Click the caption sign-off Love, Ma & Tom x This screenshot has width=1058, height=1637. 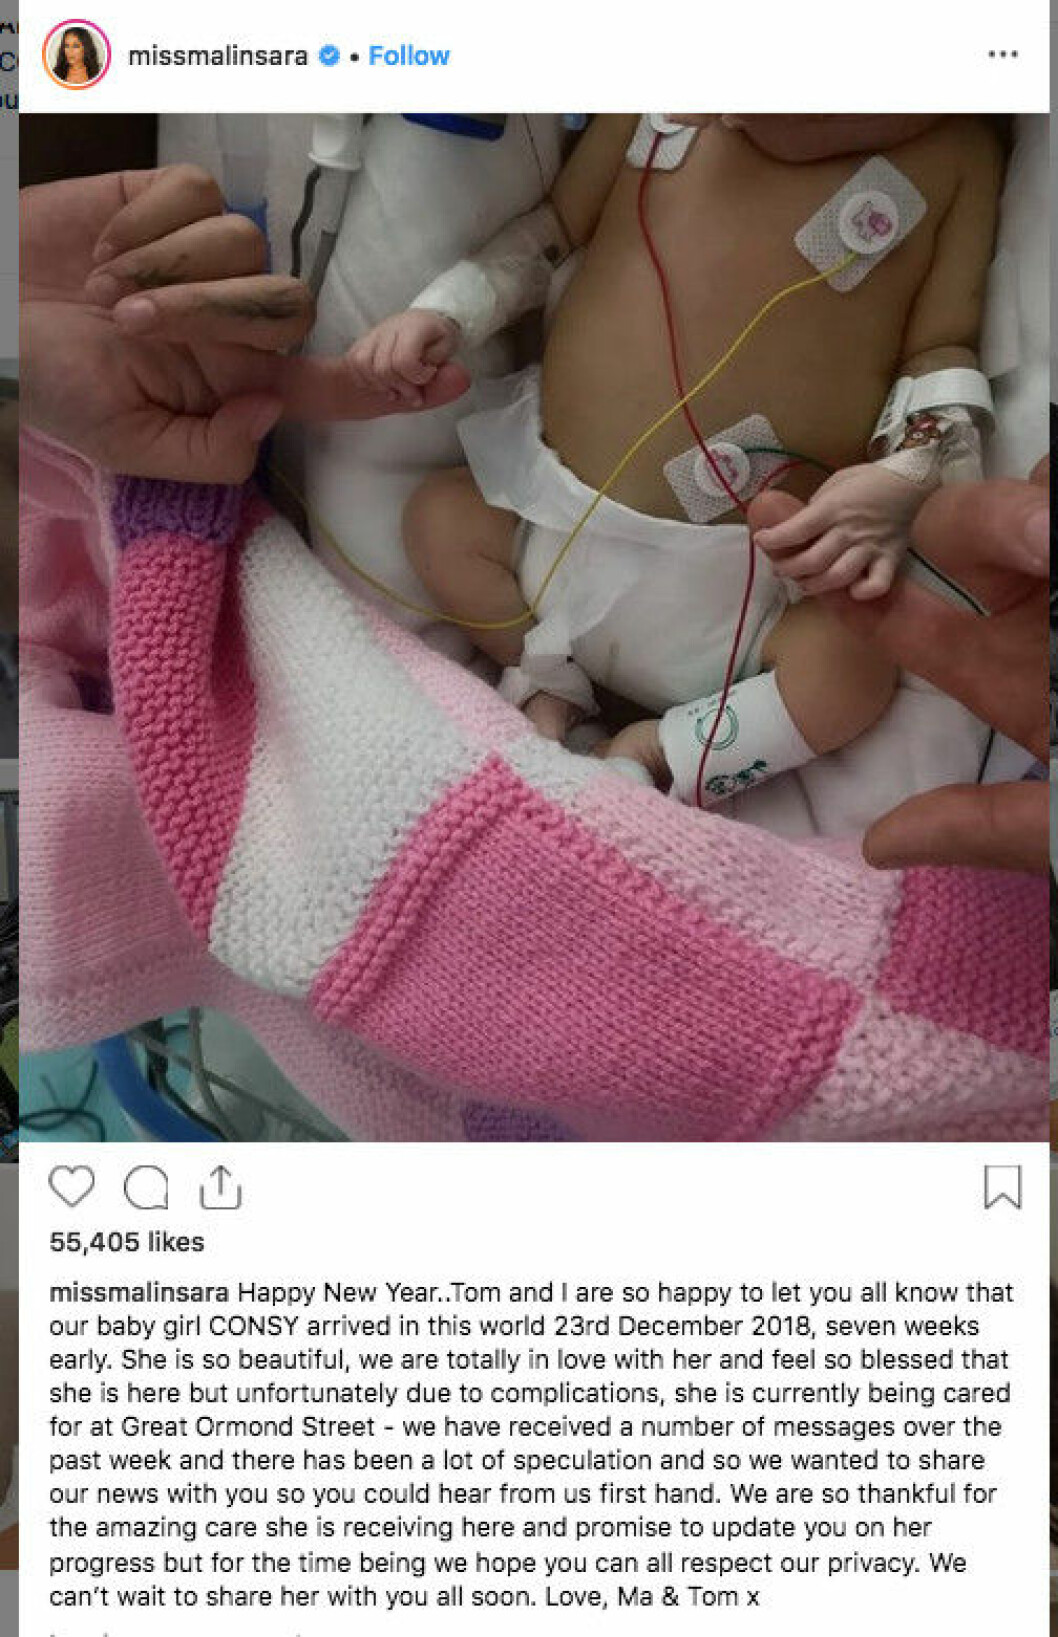[652, 1596]
